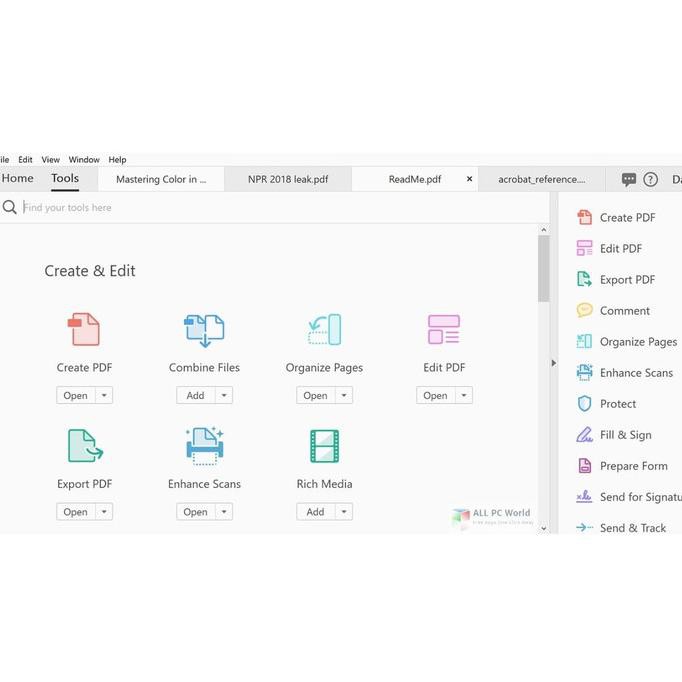Viewport: 682px width, 682px height.
Task: Click Organize Pages icon in the right pane
Action: pos(585,341)
